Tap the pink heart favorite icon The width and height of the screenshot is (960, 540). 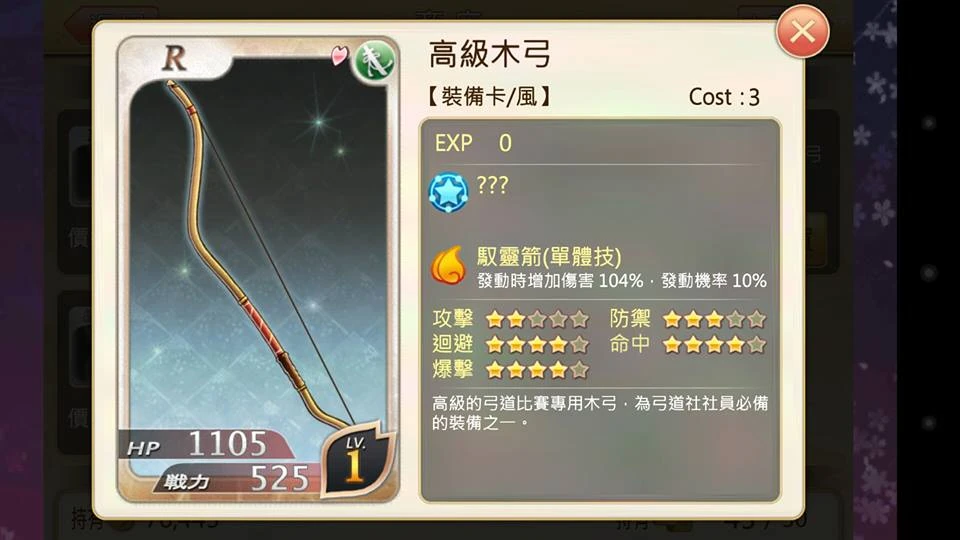click(x=339, y=55)
